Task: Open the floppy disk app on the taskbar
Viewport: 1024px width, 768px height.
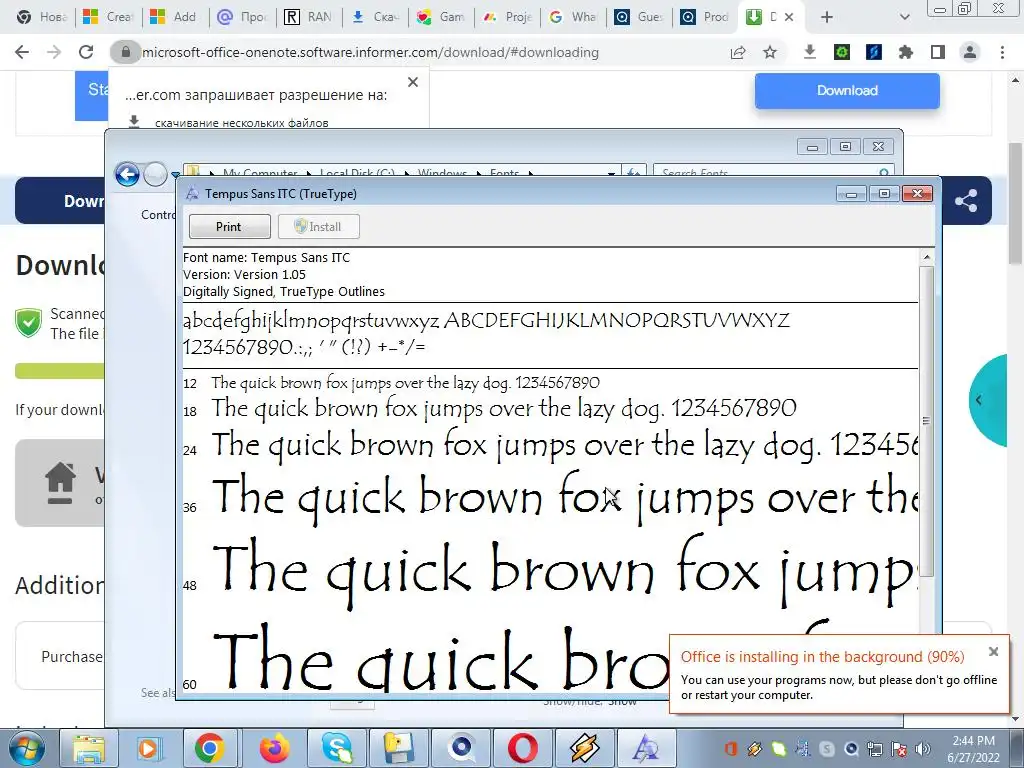Action: coord(398,748)
